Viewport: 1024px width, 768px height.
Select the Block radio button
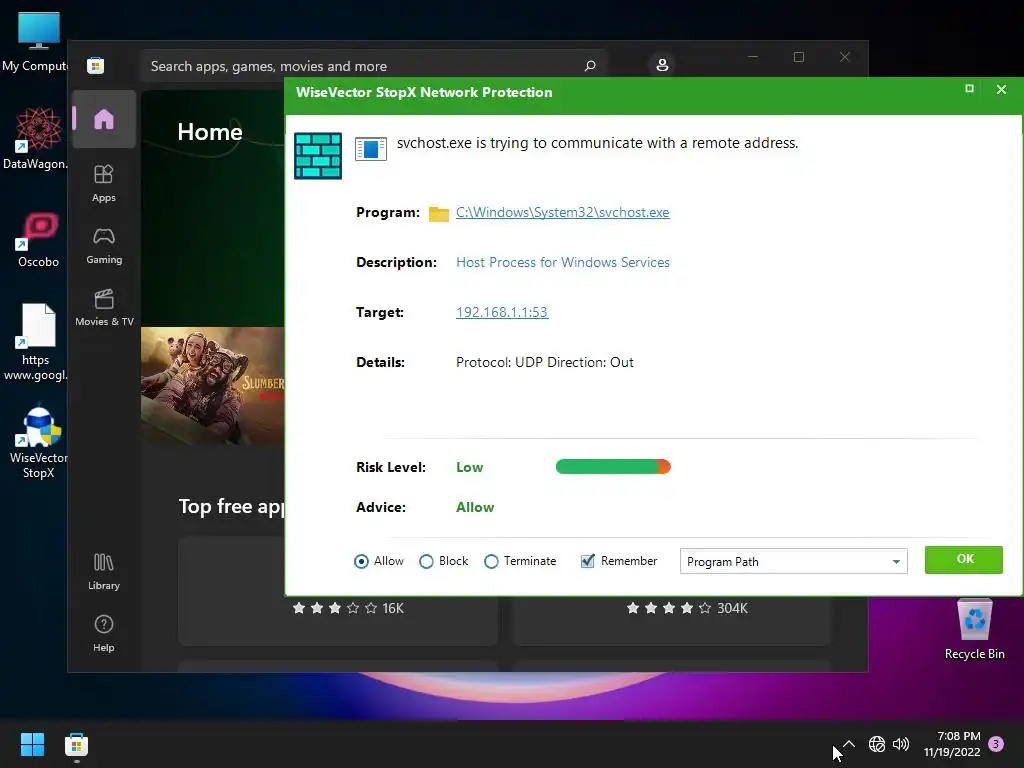[x=426, y=562]
